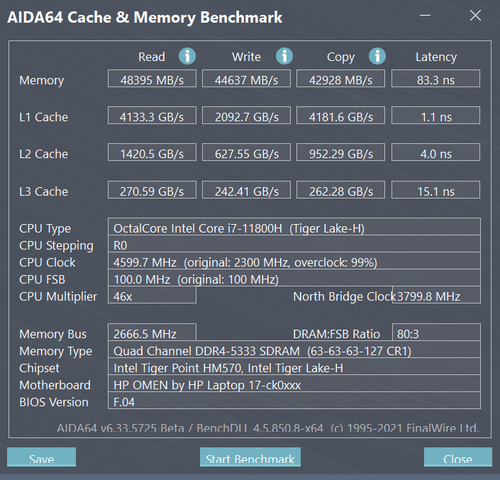Click the Save button
Screen dimensions: 500x480
coord(41,457)
